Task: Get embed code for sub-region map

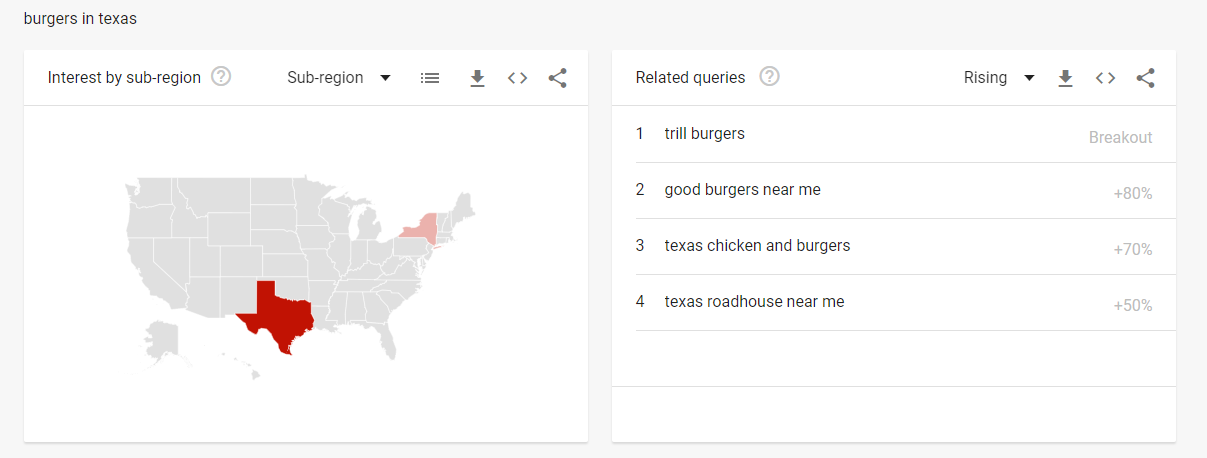Action: [x=517, y=78]
